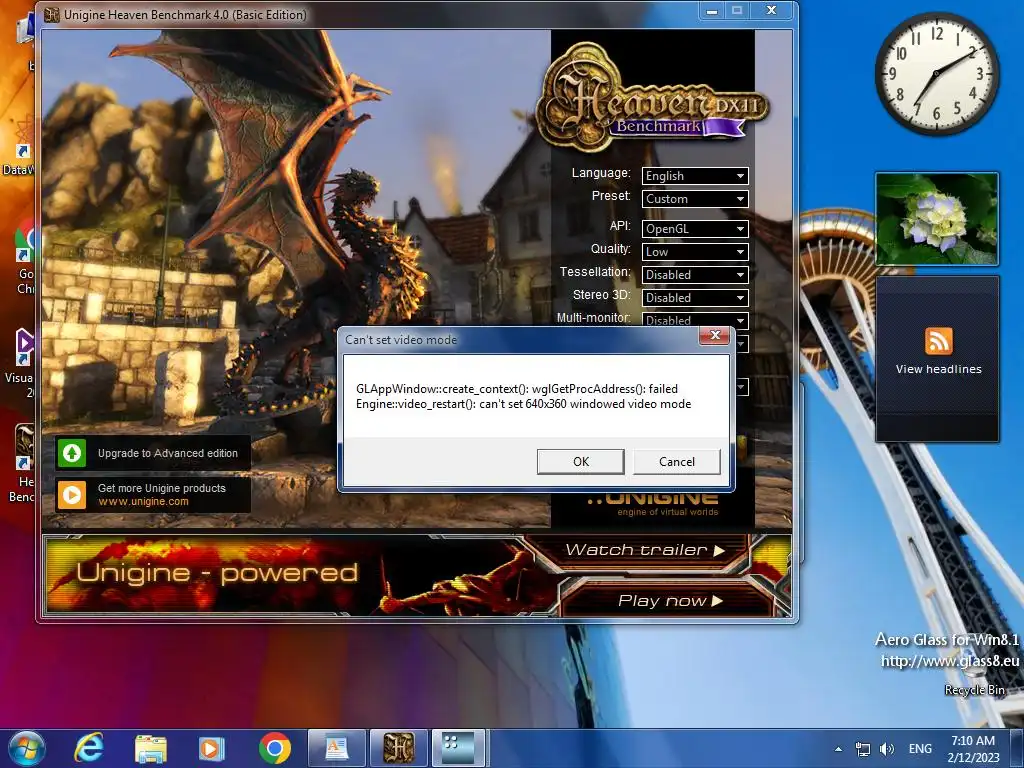Open the Windows Start menu
Image resolution: width=1024 pixels, height=768 pixels.
click(x=25, y=748)
